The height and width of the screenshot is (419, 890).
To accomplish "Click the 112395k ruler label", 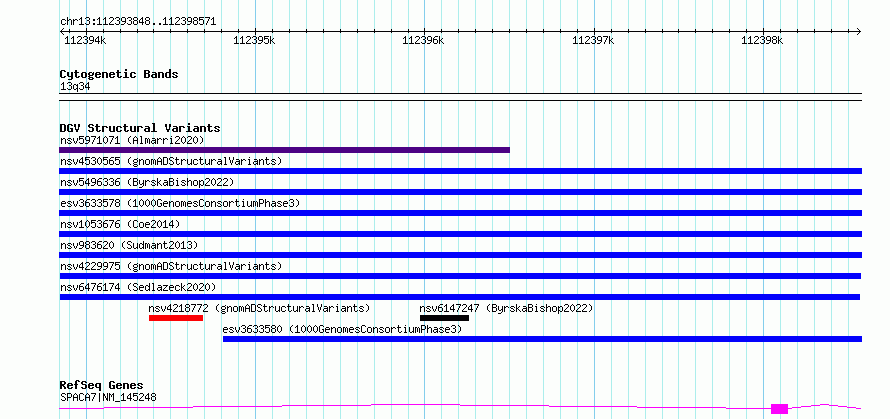I will pyautogui.click(x=254, y=40).
